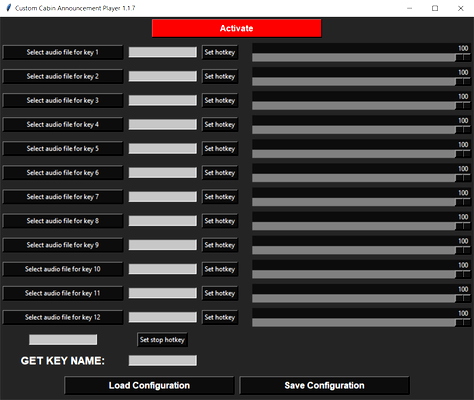
Task: Set hotkey for key 8 row
Action: (220, 221)
